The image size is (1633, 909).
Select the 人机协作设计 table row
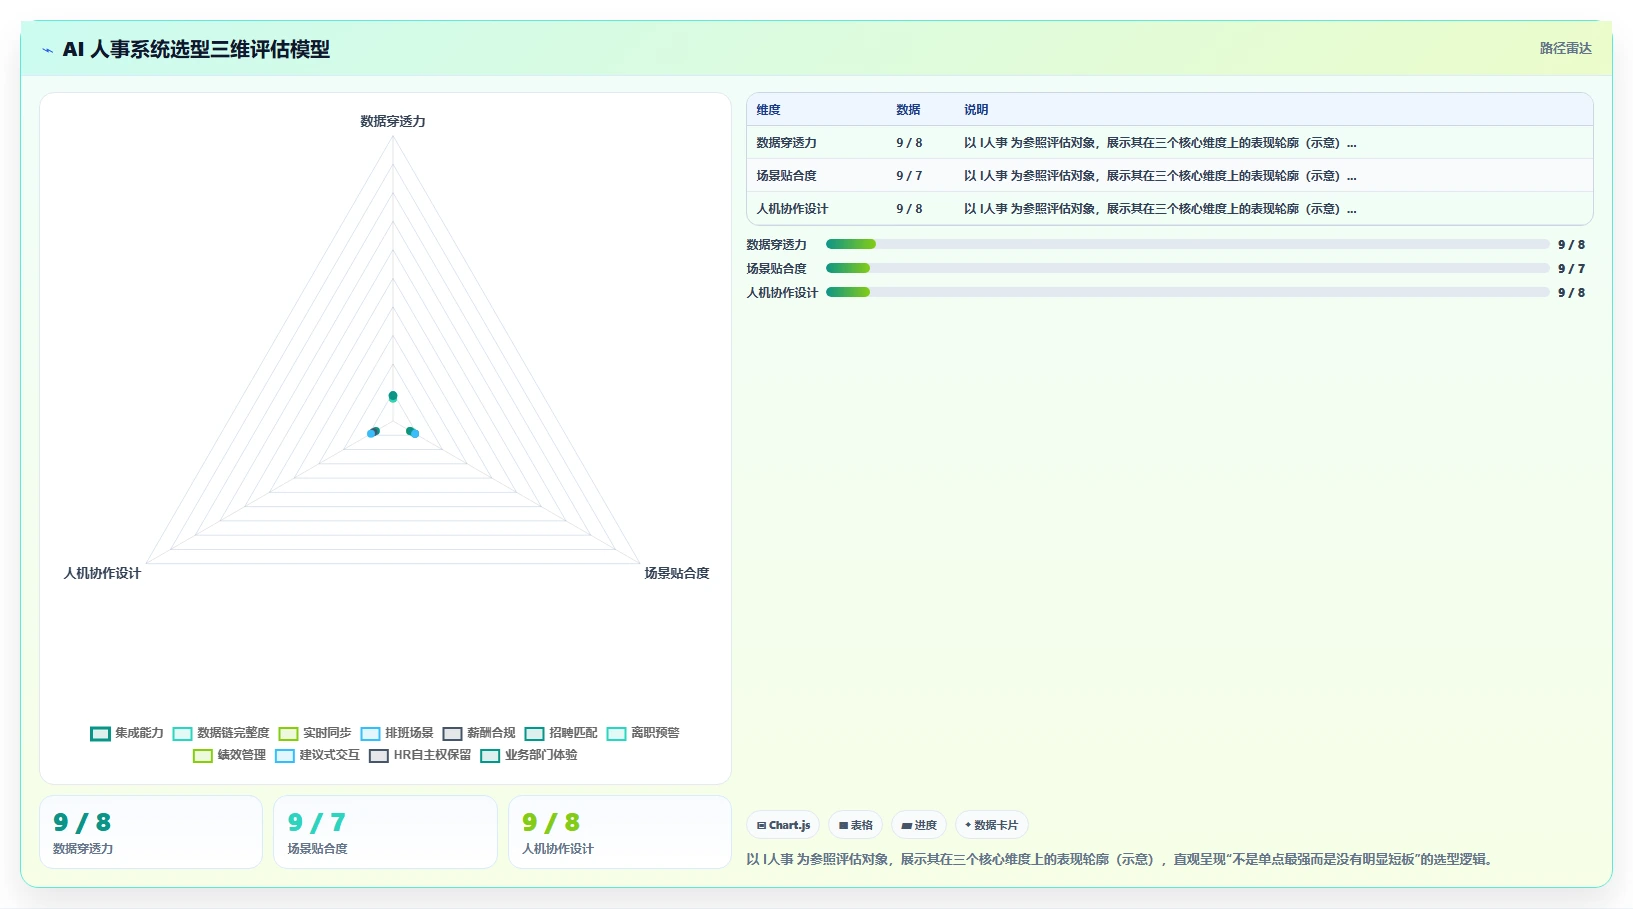pyautogui.click(x=1169, y=208)
